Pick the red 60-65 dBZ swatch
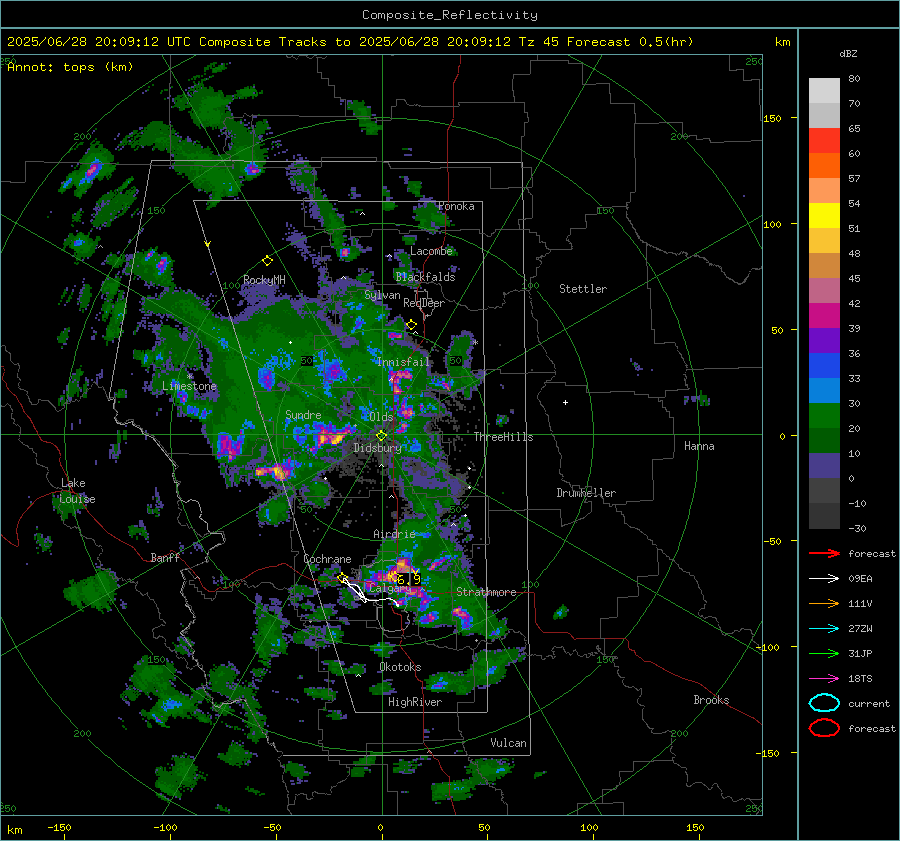The height and width of the screenshot is (841, 900). tap(824, 140)
